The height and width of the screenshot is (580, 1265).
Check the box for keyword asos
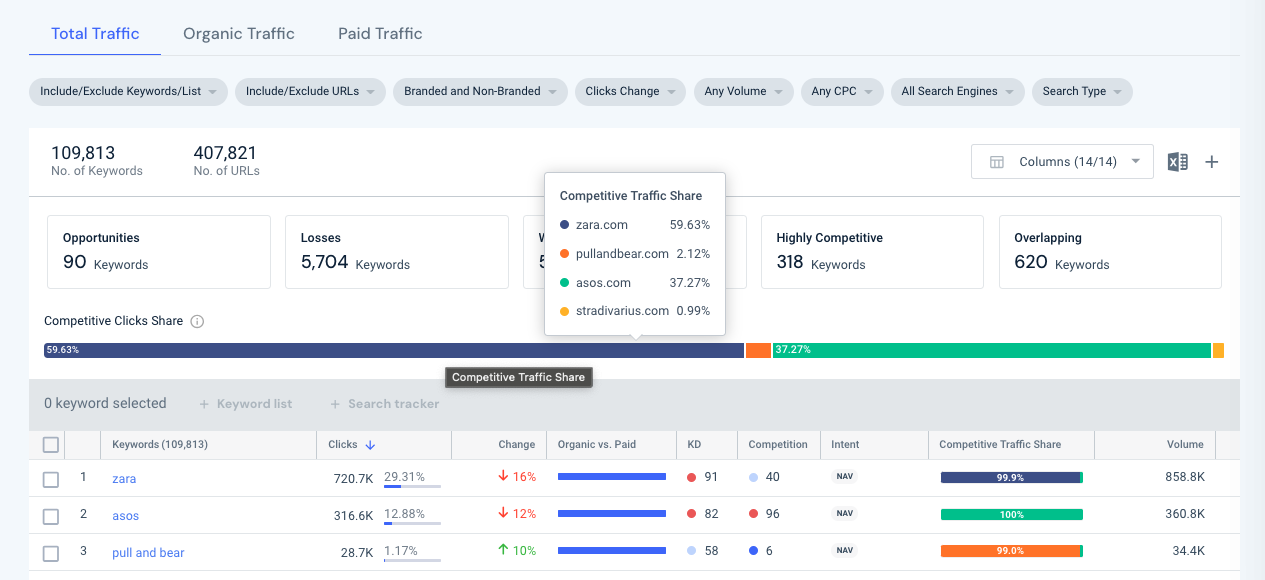51,516
